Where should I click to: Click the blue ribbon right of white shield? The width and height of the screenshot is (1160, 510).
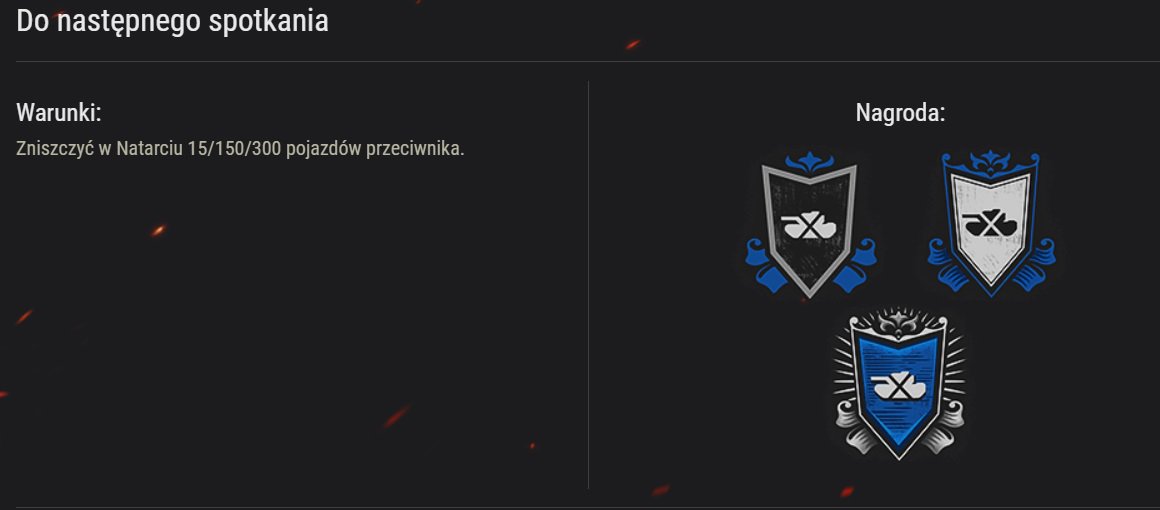click(x=1037, y=262)
